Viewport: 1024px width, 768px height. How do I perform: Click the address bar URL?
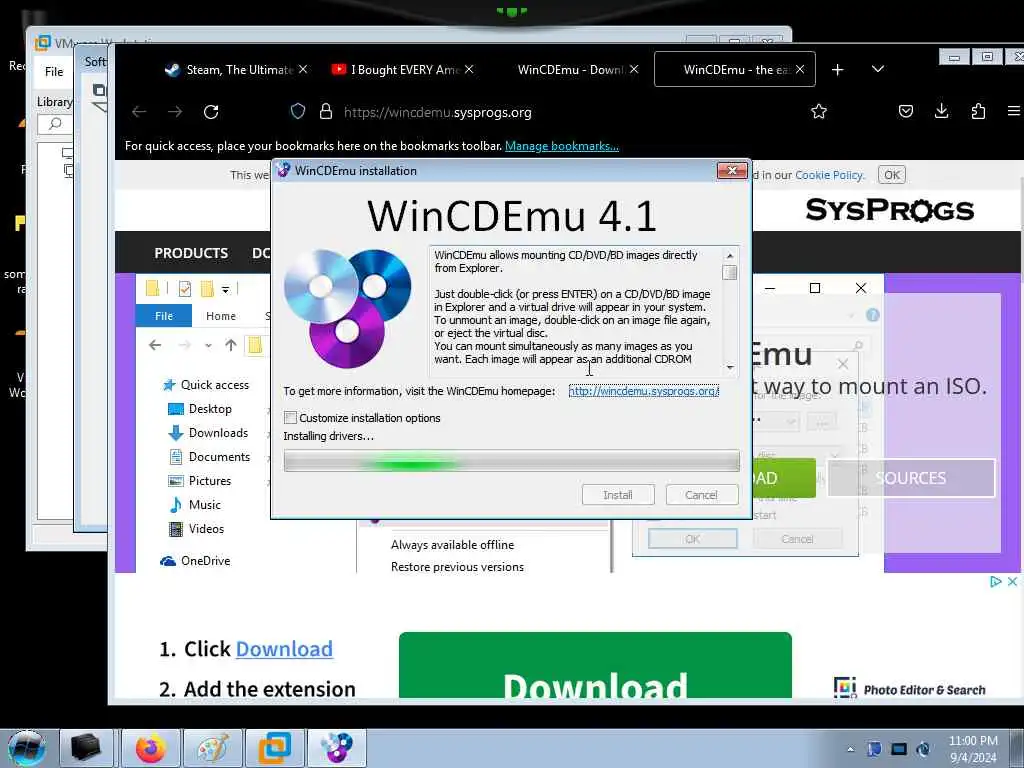[x=438, y=112]
